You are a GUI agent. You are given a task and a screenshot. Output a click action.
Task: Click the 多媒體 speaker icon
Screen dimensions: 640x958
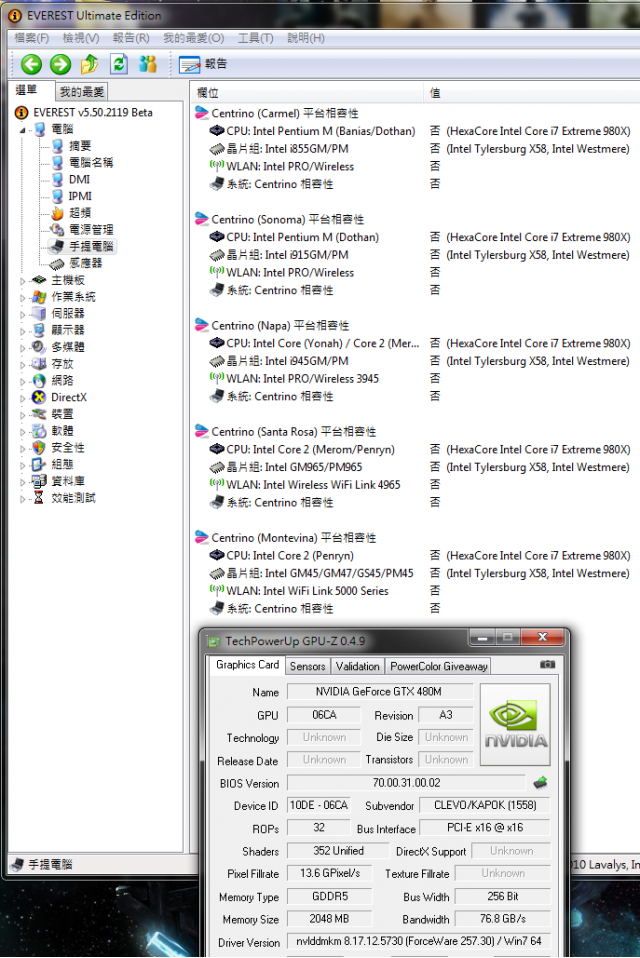click(x=39, y=347)
